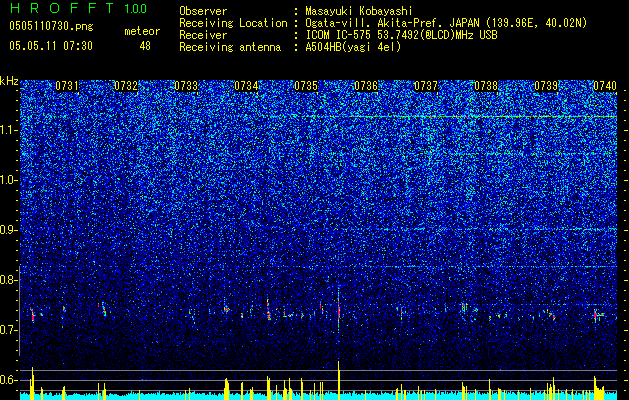The width and height of the screenshot is (629, 400).
Task: Click the meteor label
Action: point(142,31)
